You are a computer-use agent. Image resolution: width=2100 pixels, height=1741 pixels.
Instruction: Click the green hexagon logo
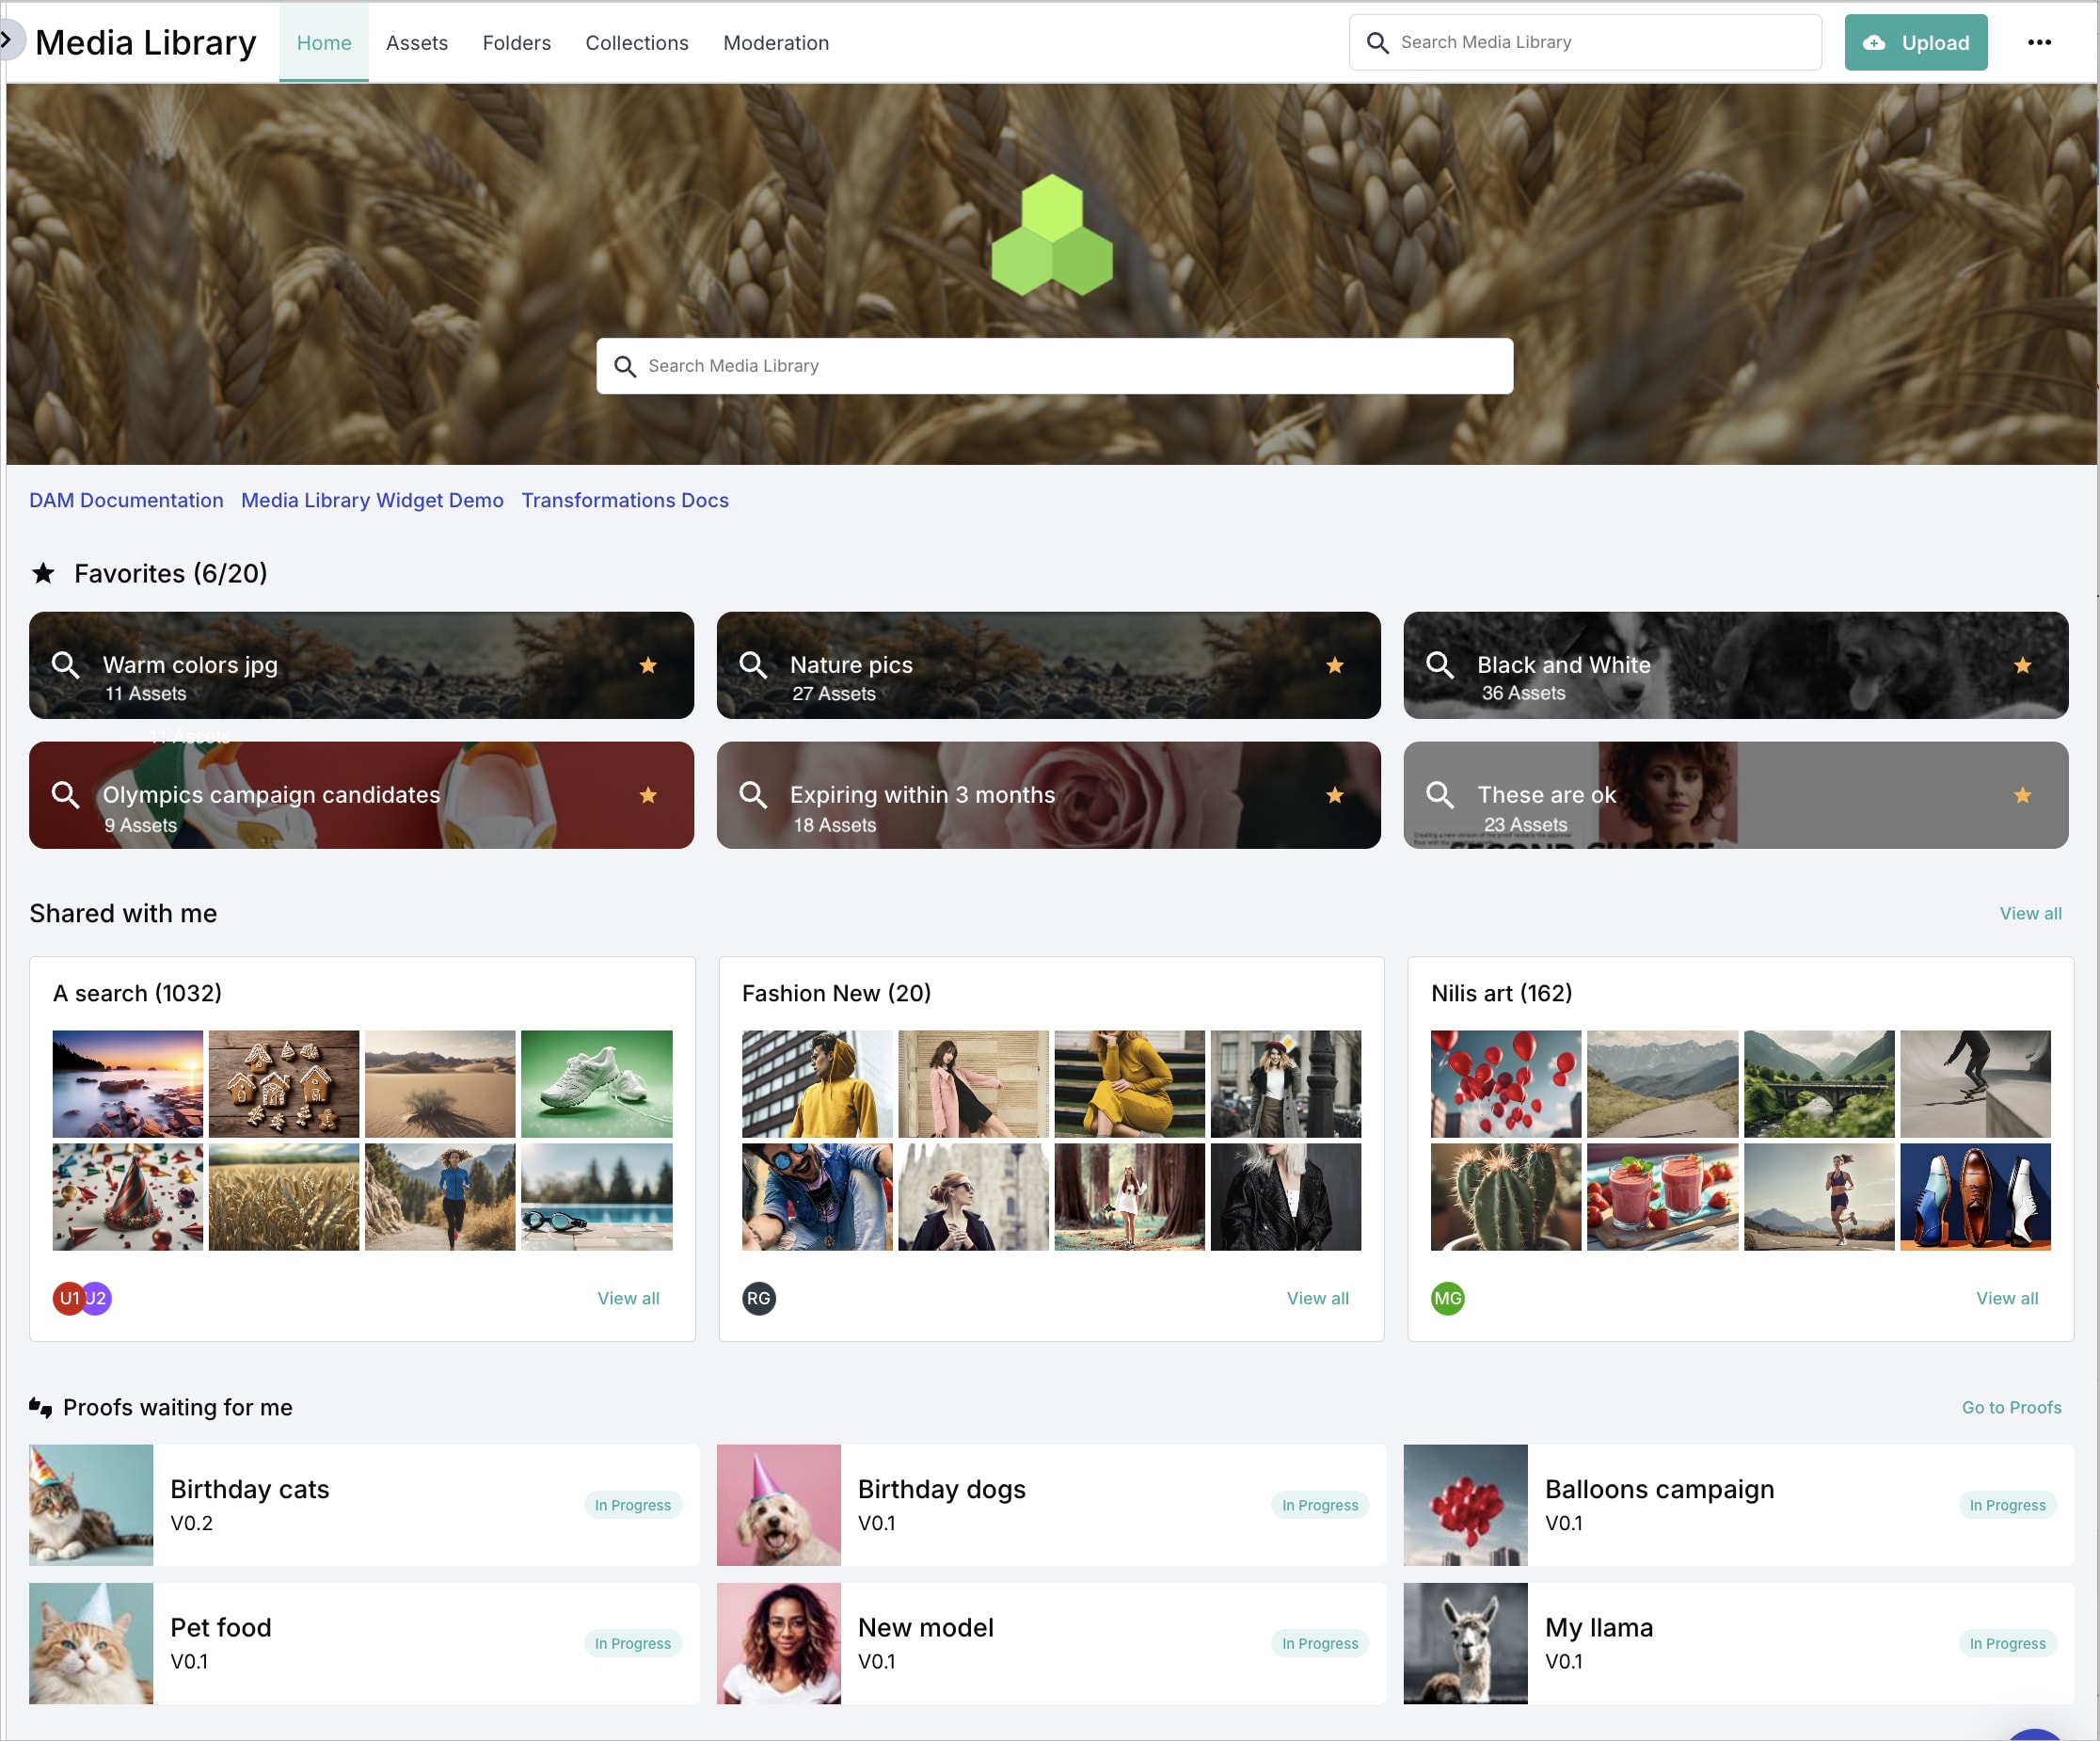coord(1051,236)
